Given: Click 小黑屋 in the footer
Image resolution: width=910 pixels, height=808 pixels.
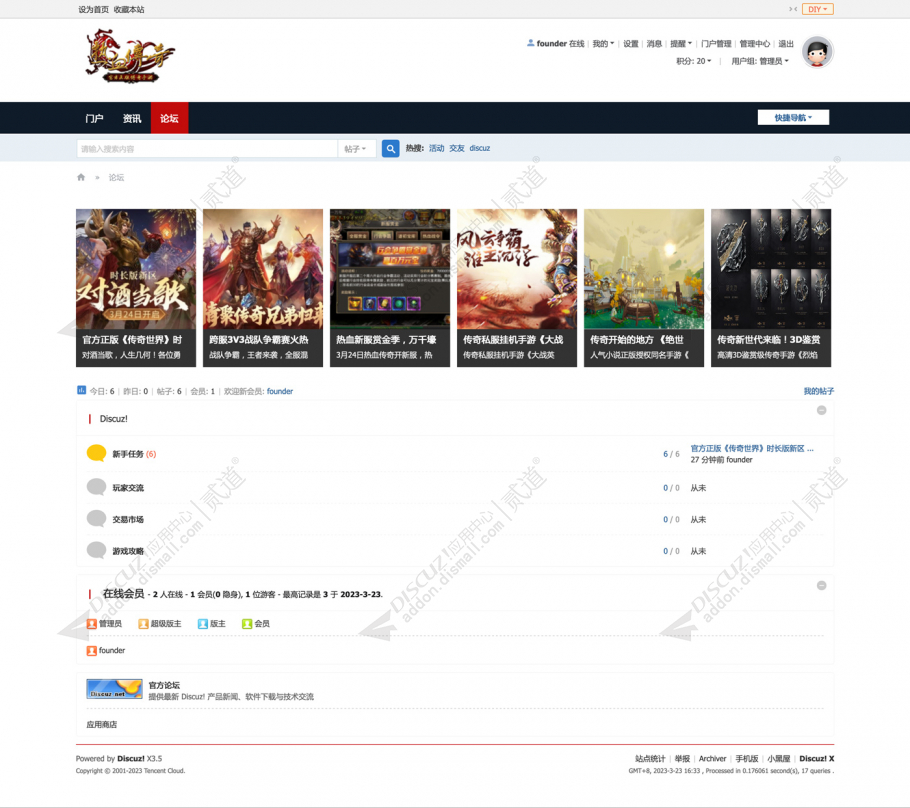Looking at the screenshot, I should coord(779,758).
